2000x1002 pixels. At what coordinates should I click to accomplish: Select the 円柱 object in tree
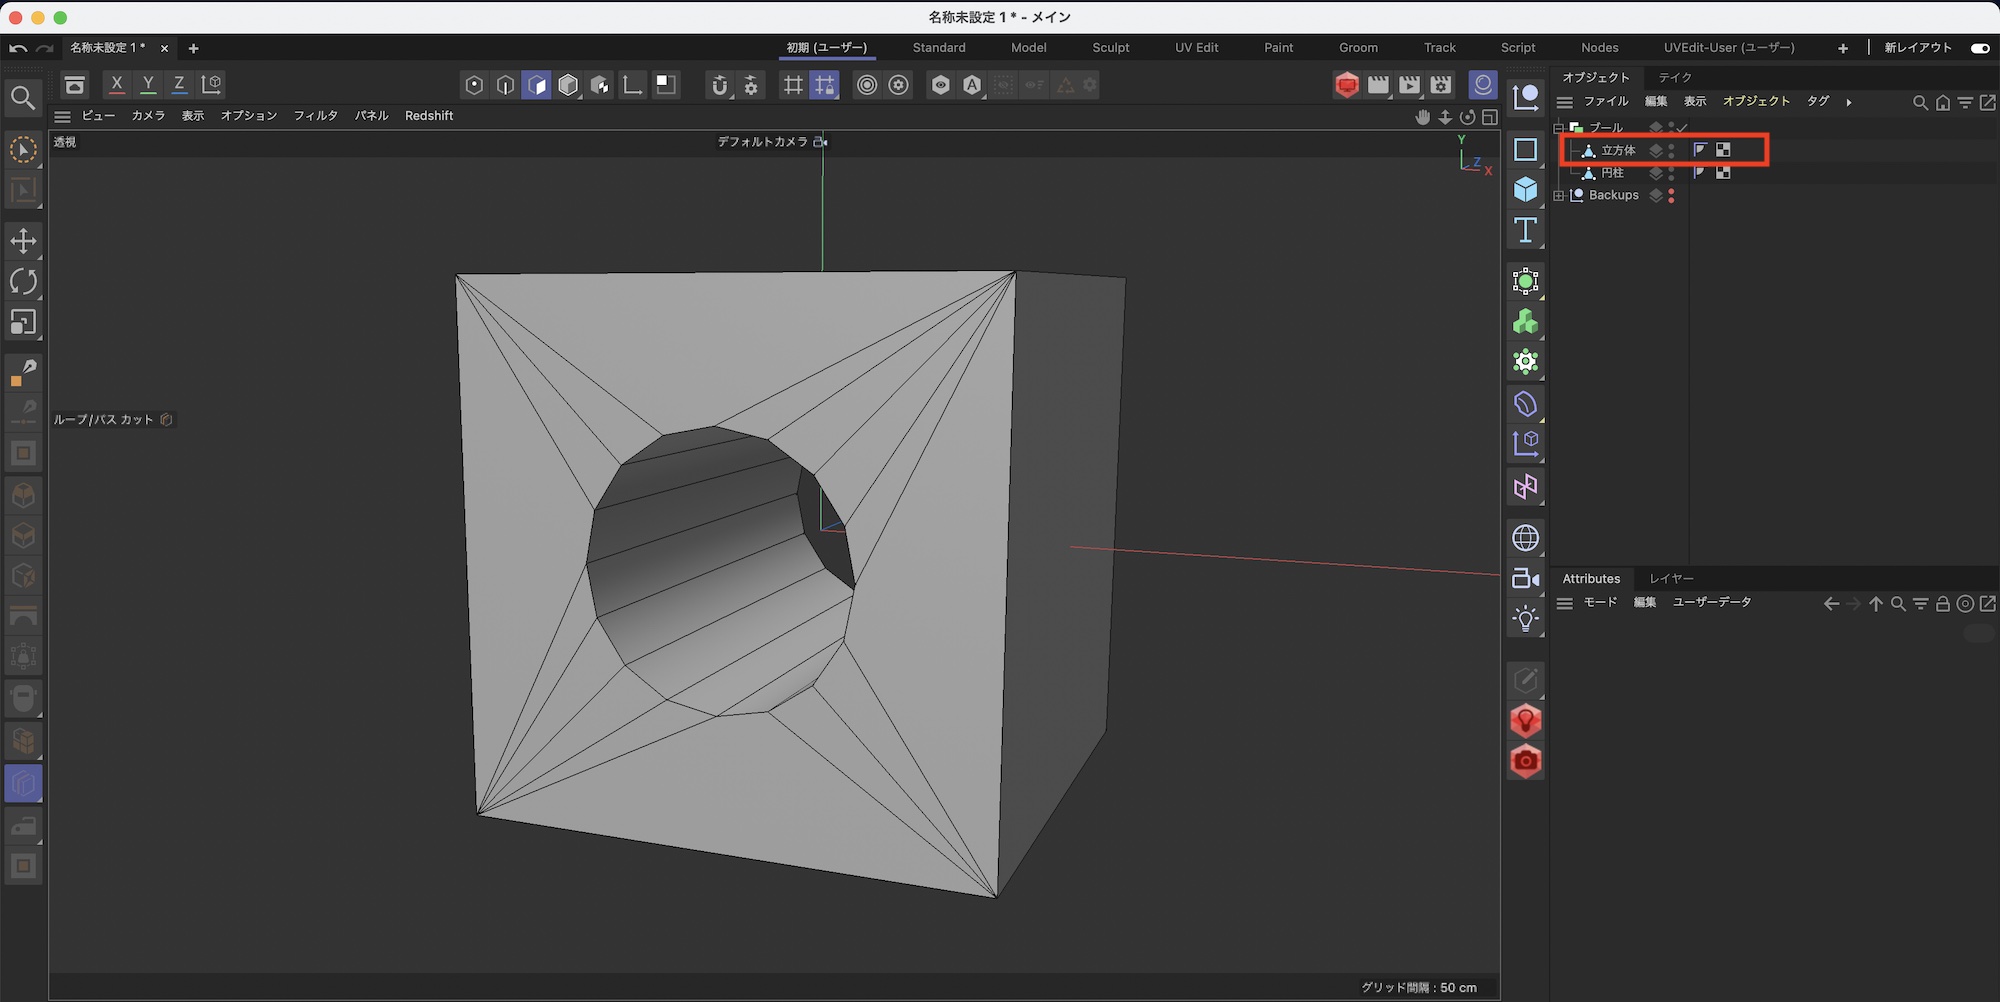[1612, 173]
